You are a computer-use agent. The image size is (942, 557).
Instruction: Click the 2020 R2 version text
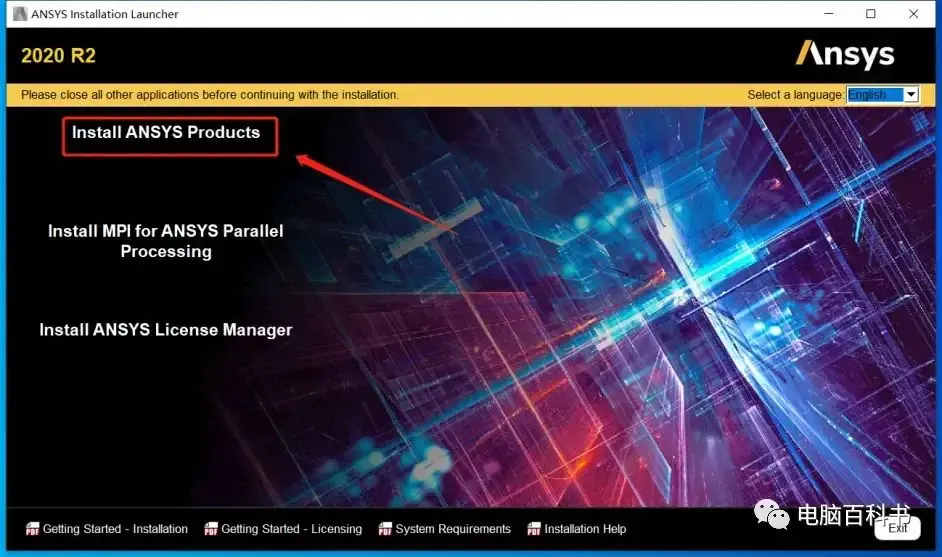[x=58, y=56]
